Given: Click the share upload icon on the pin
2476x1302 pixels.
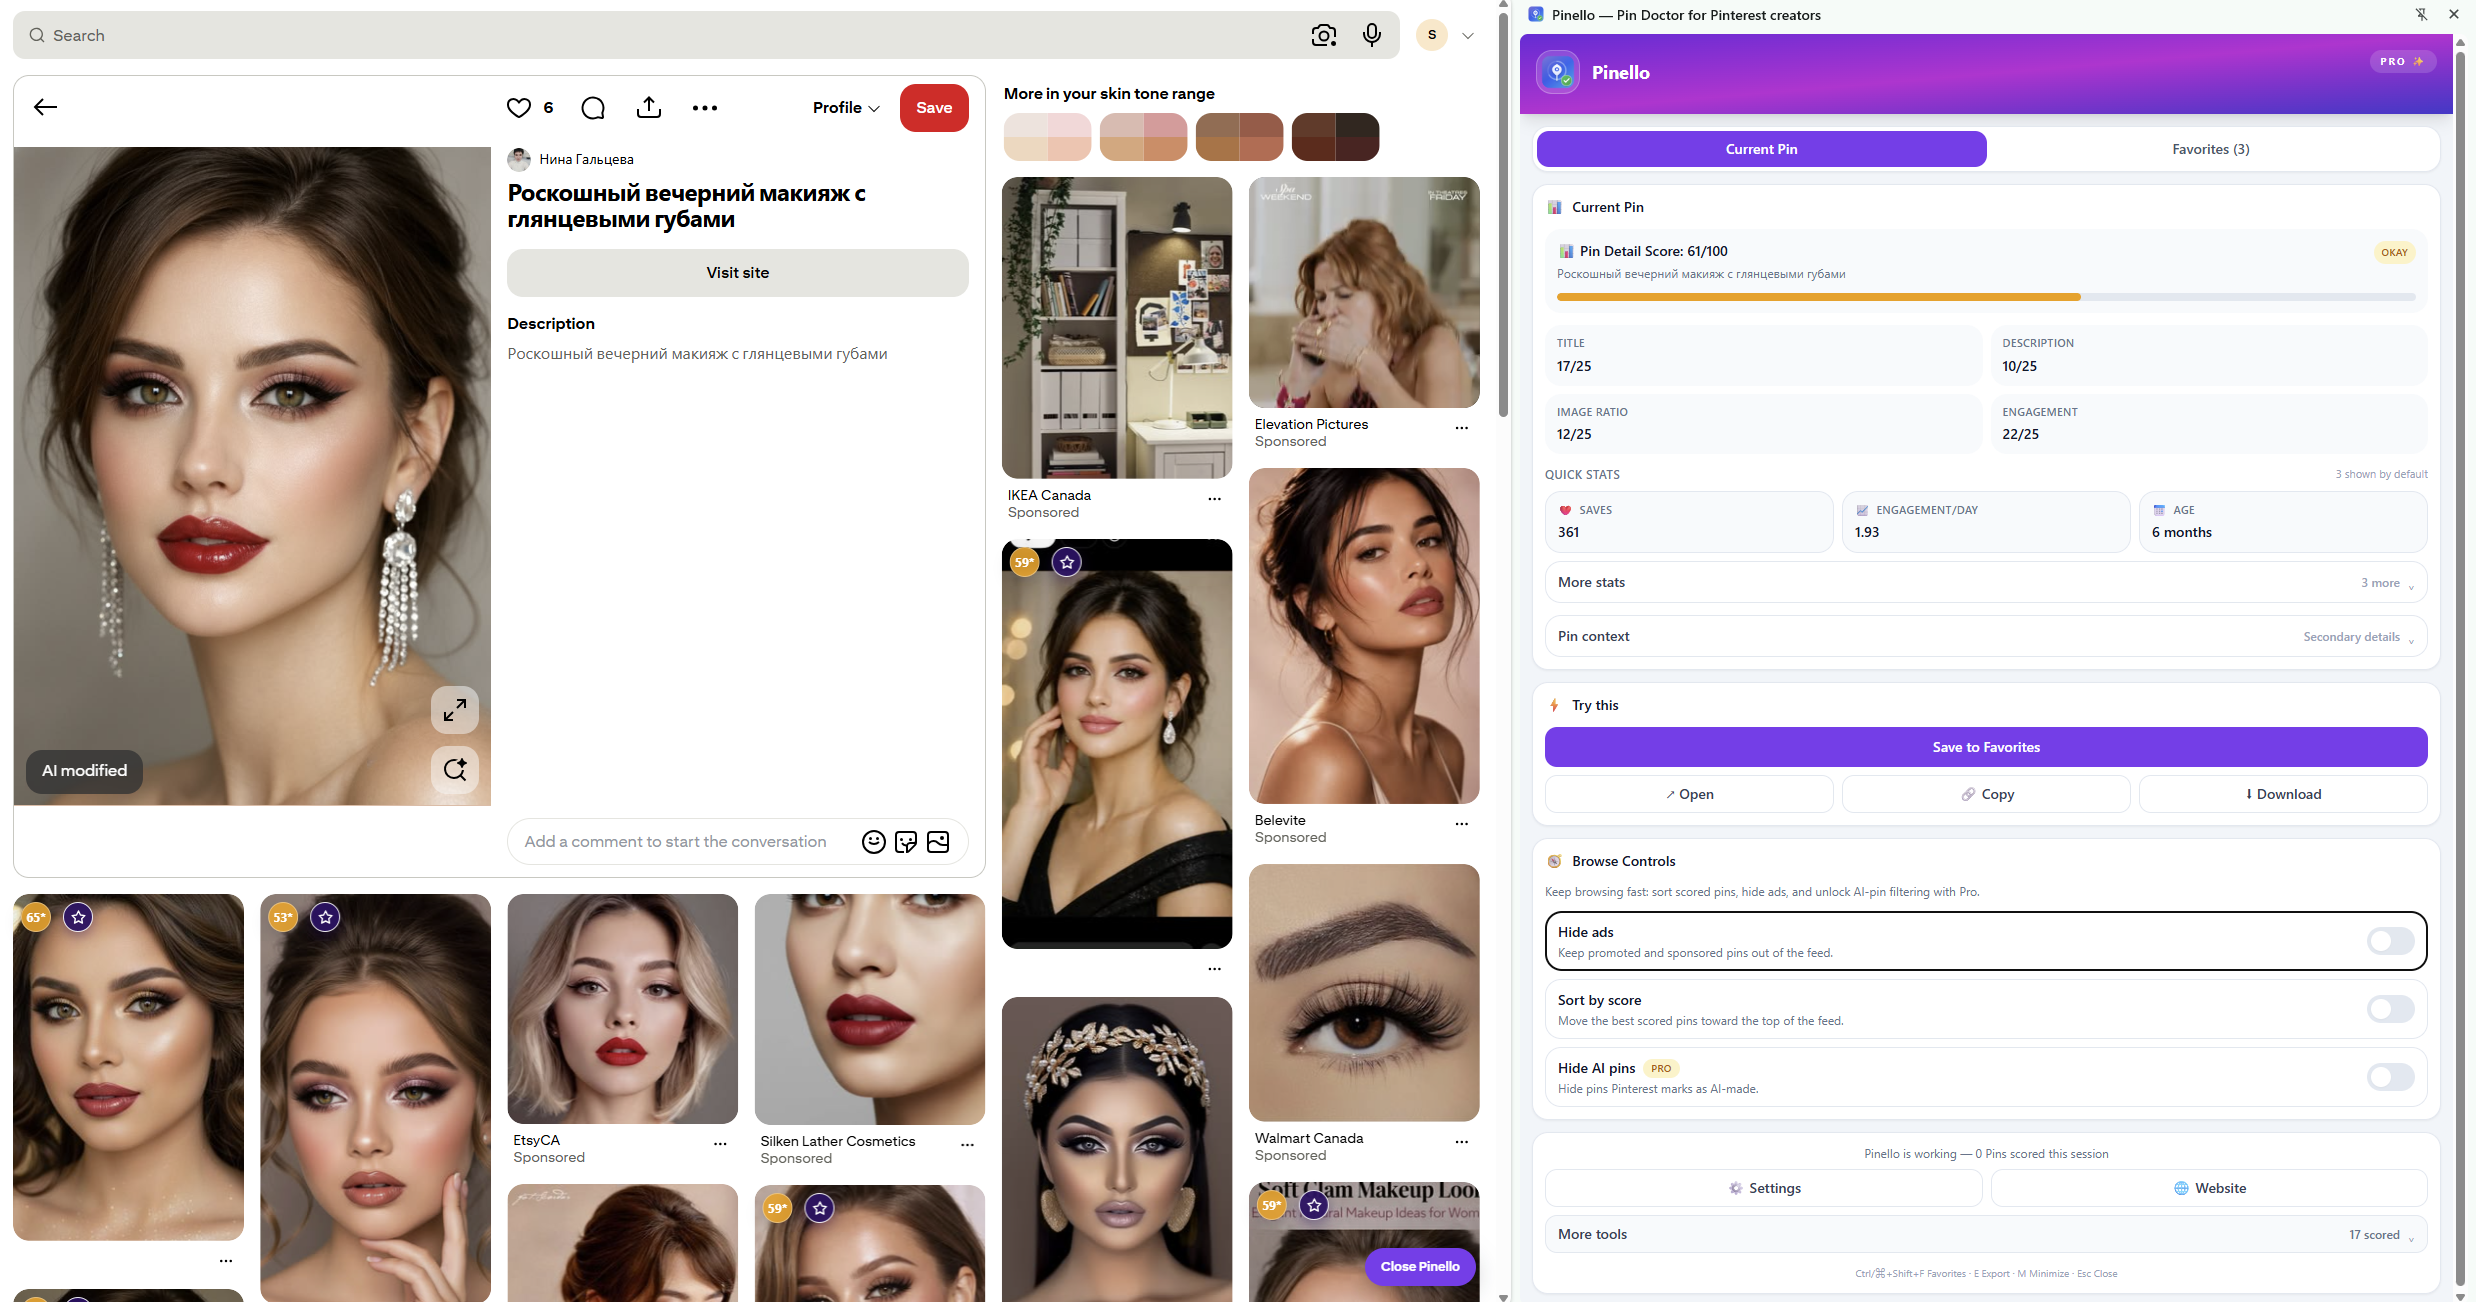Looking at the screenshot, I should 649,107.
